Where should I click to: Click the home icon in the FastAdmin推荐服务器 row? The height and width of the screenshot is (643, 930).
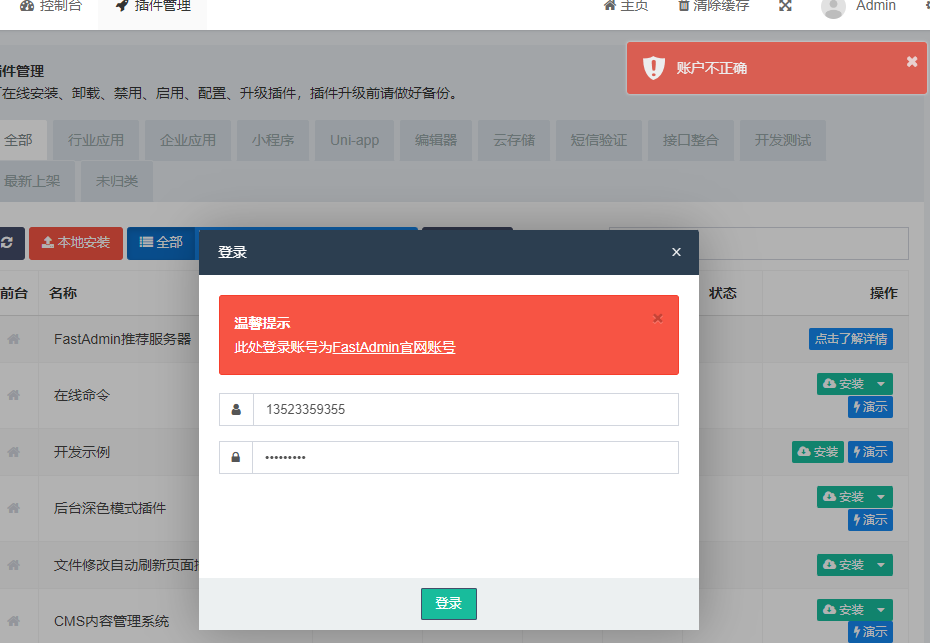[14, 339]
